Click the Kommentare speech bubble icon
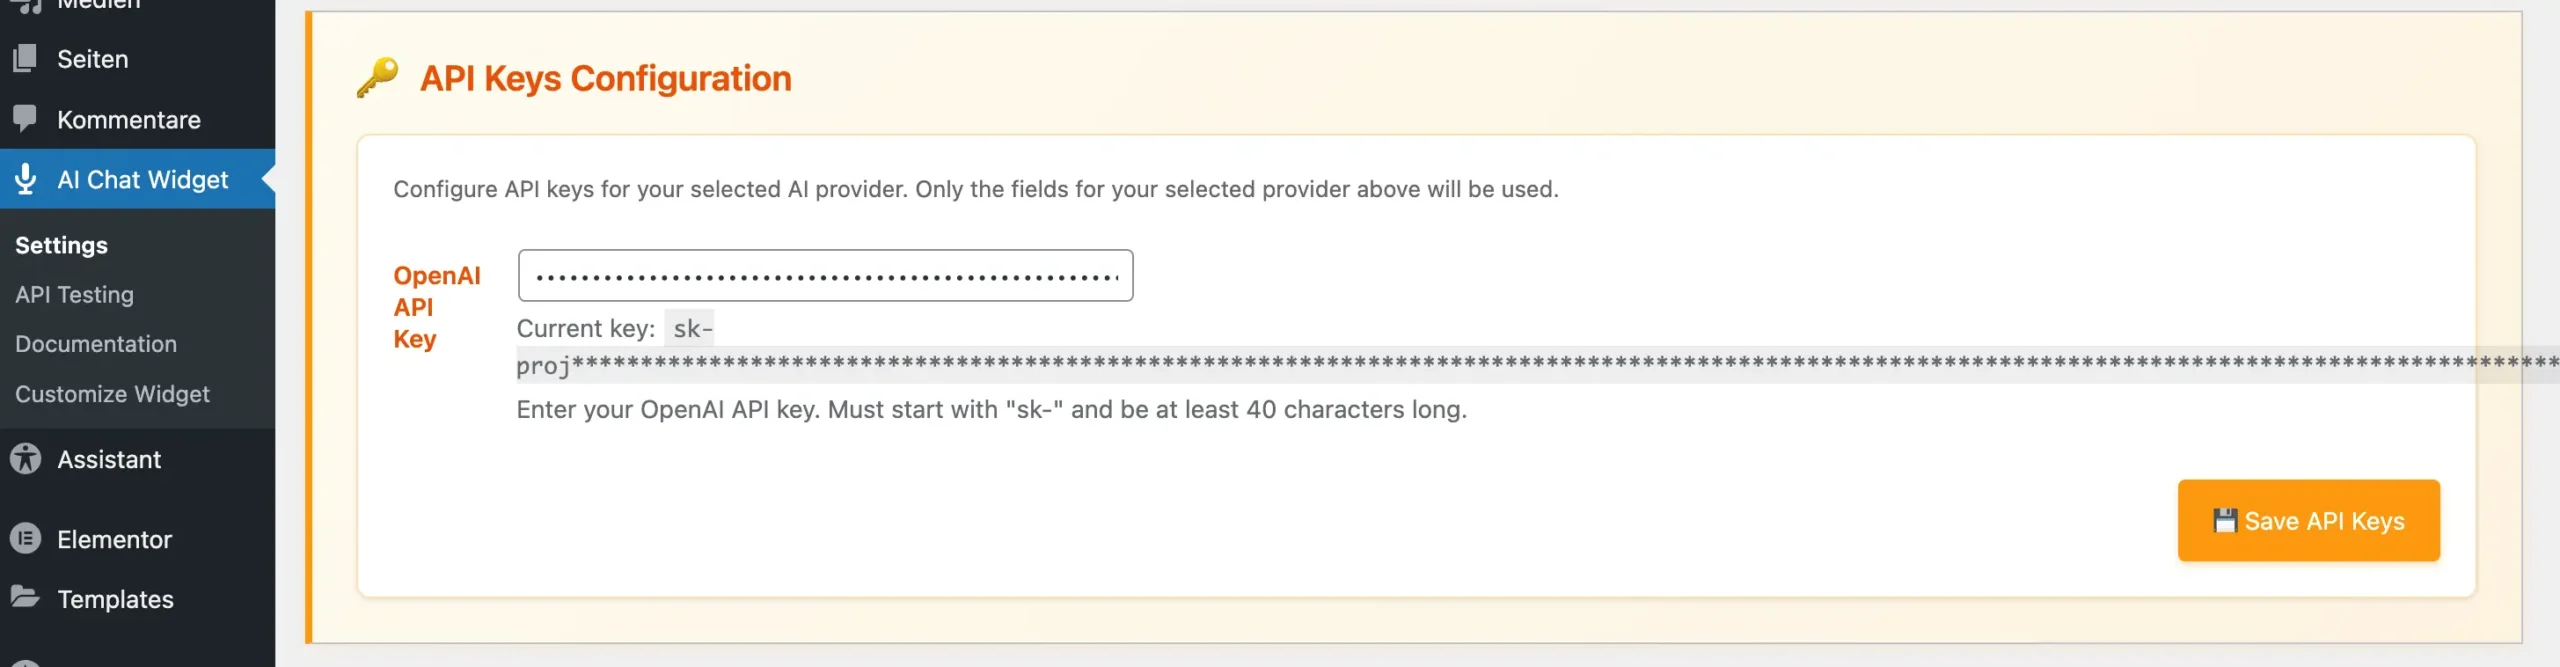Viewport: 2560px width, 667px height. coord(25,119)
